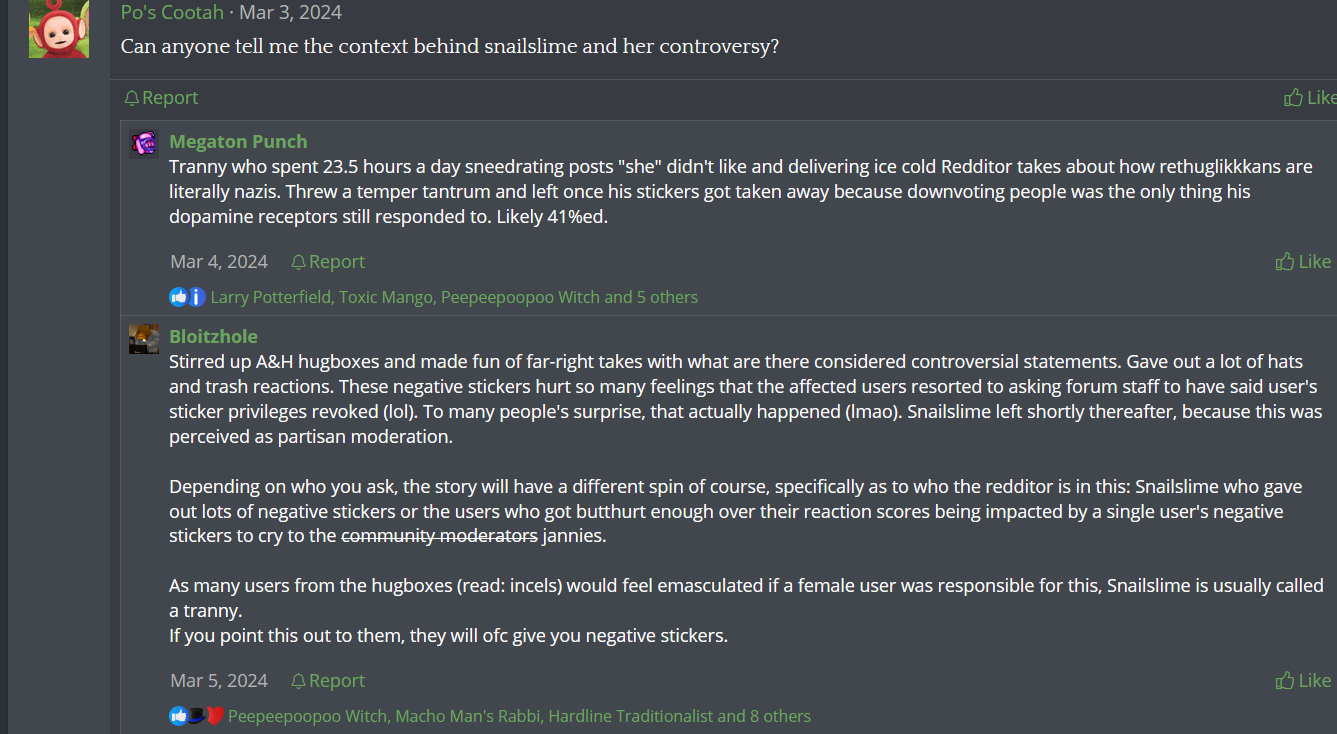1337x734 pixels.
Task: Click Bloitzhole's small avatar icon
Action: pos(144,339)
